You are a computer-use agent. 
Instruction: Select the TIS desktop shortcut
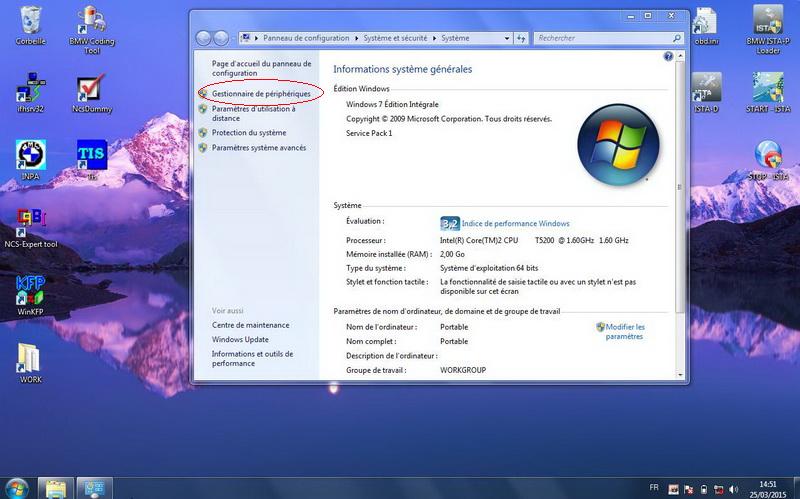(x=92, y=160)
